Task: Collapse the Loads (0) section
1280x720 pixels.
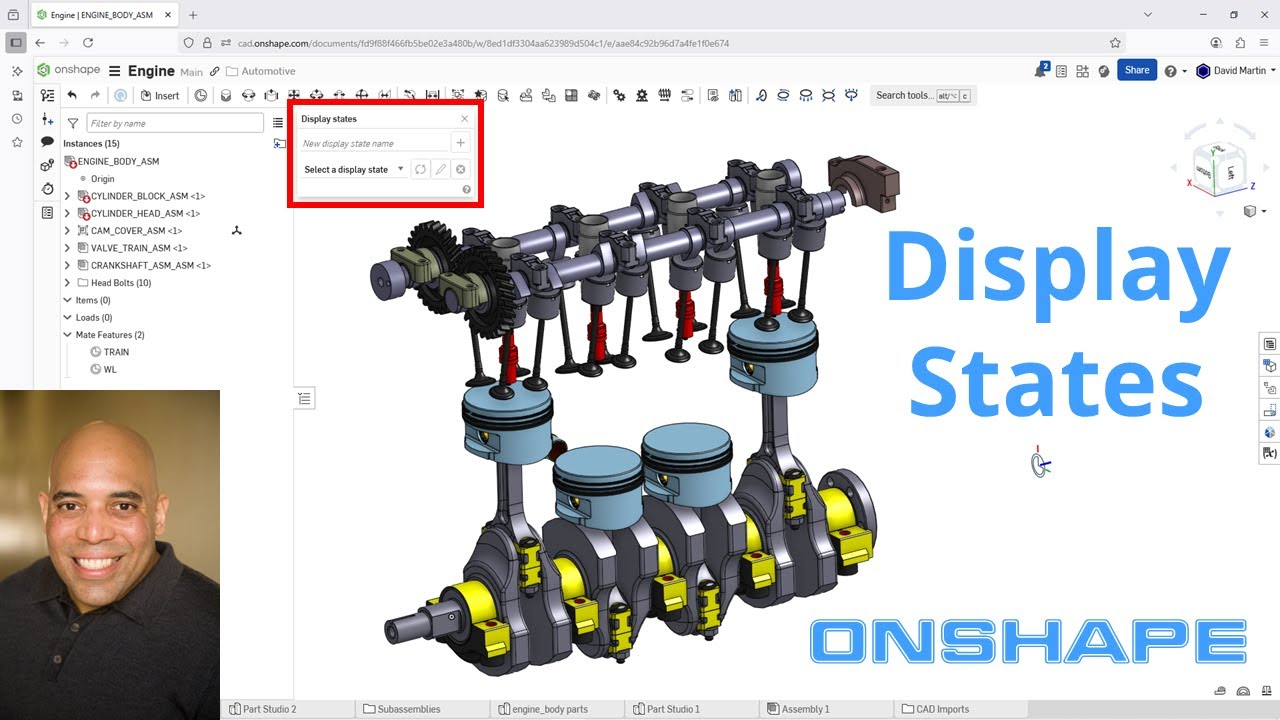Action: (x=67, y=317)
